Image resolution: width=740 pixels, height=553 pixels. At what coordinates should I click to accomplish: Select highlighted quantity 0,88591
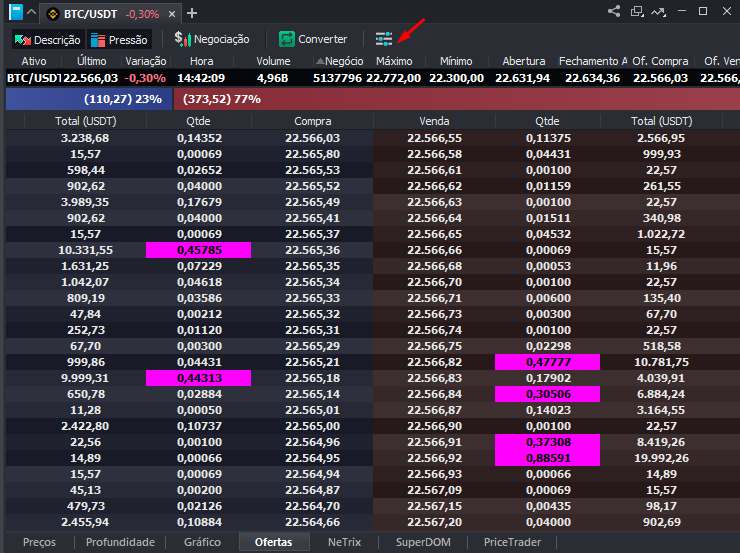547,458
